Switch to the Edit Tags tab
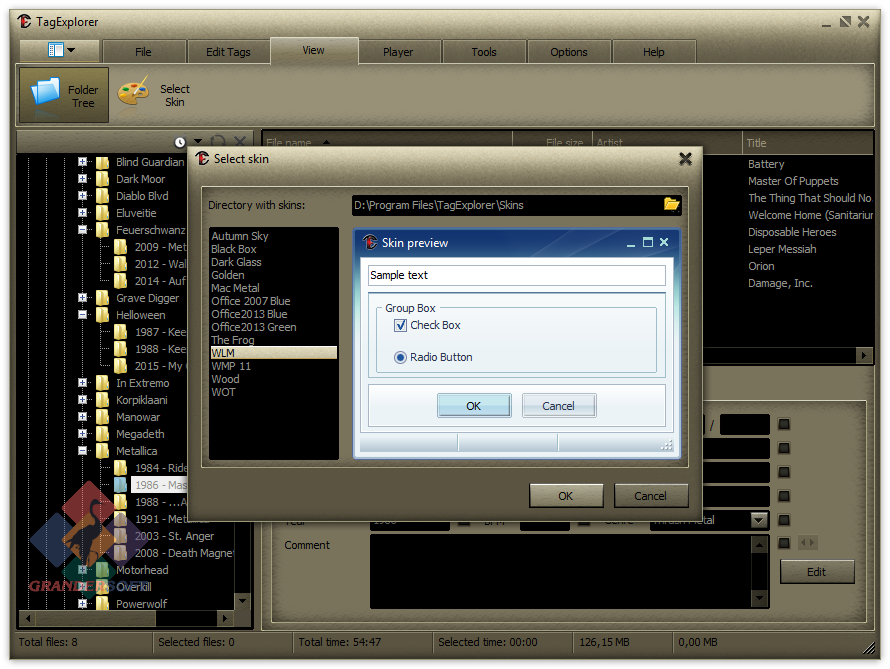Image resolution: width=890 pixels, height=669 pixels. 228,52
